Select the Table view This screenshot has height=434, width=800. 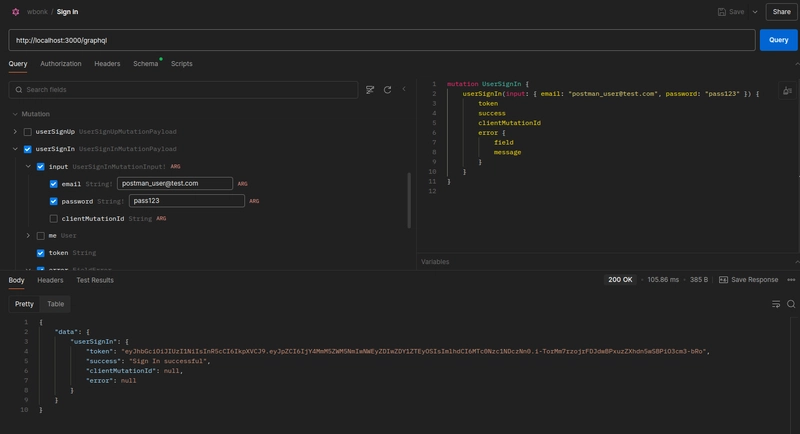point(56,304)
